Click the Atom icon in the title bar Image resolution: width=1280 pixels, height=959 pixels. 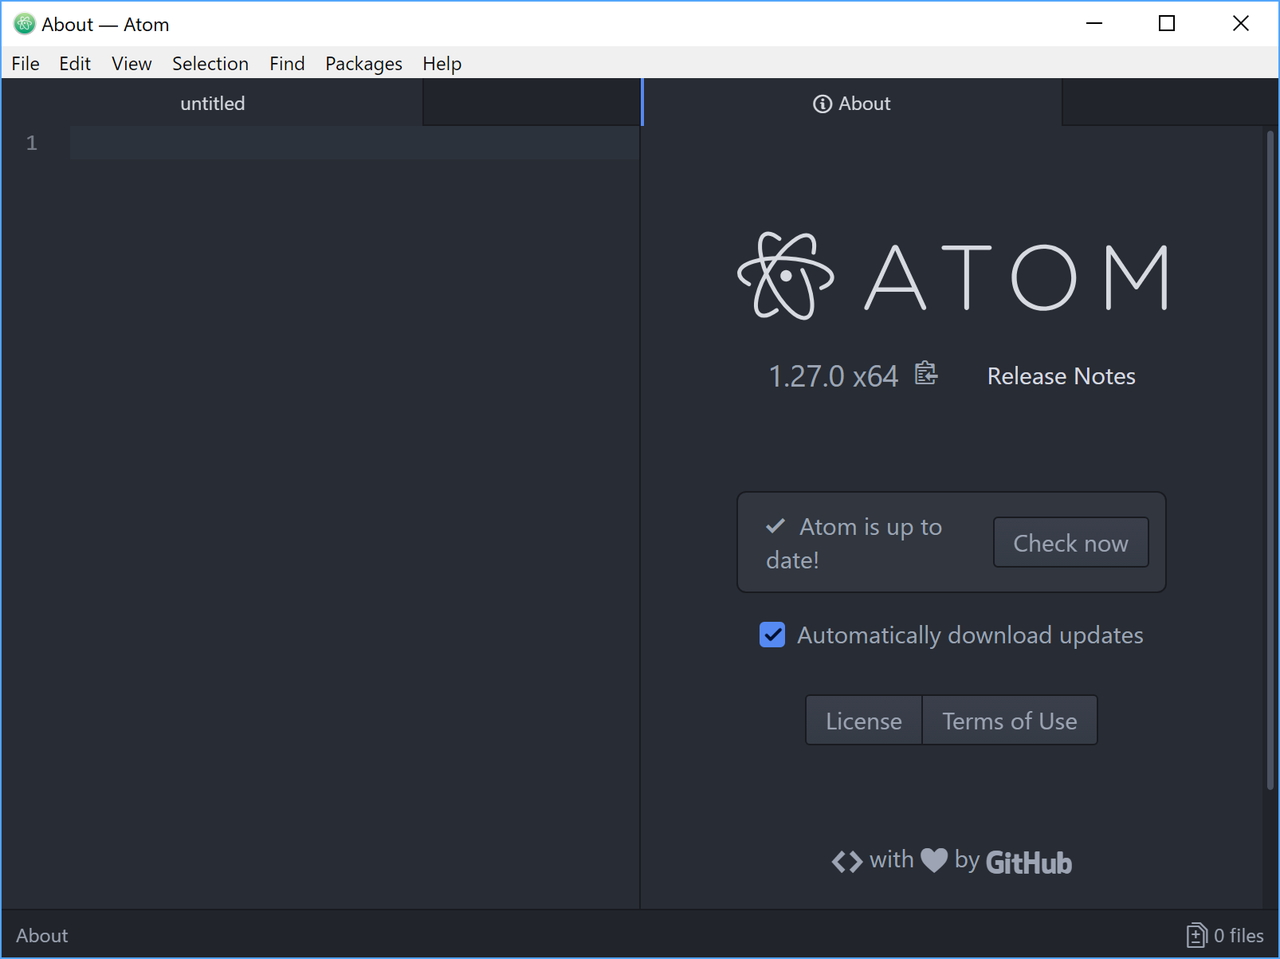(x=22, y=22)
